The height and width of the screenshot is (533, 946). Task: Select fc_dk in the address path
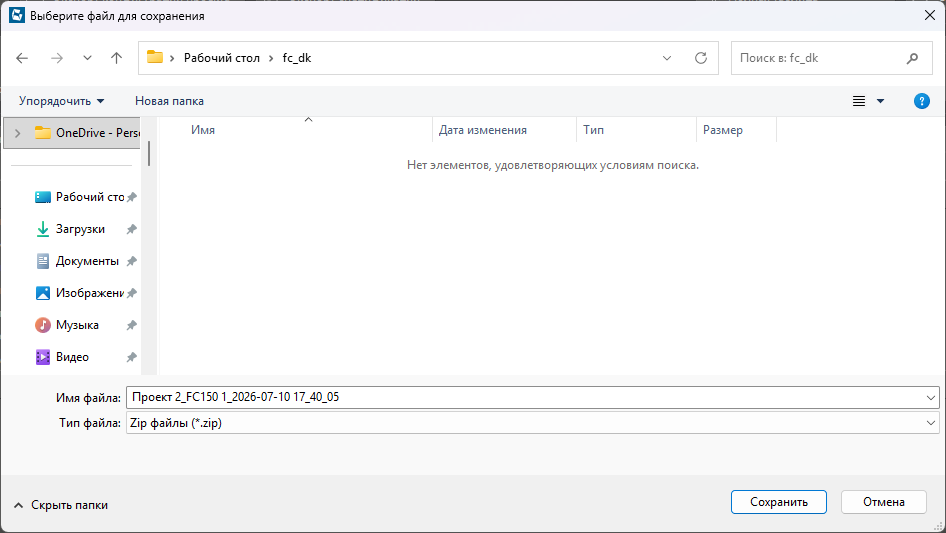(297, 58)
